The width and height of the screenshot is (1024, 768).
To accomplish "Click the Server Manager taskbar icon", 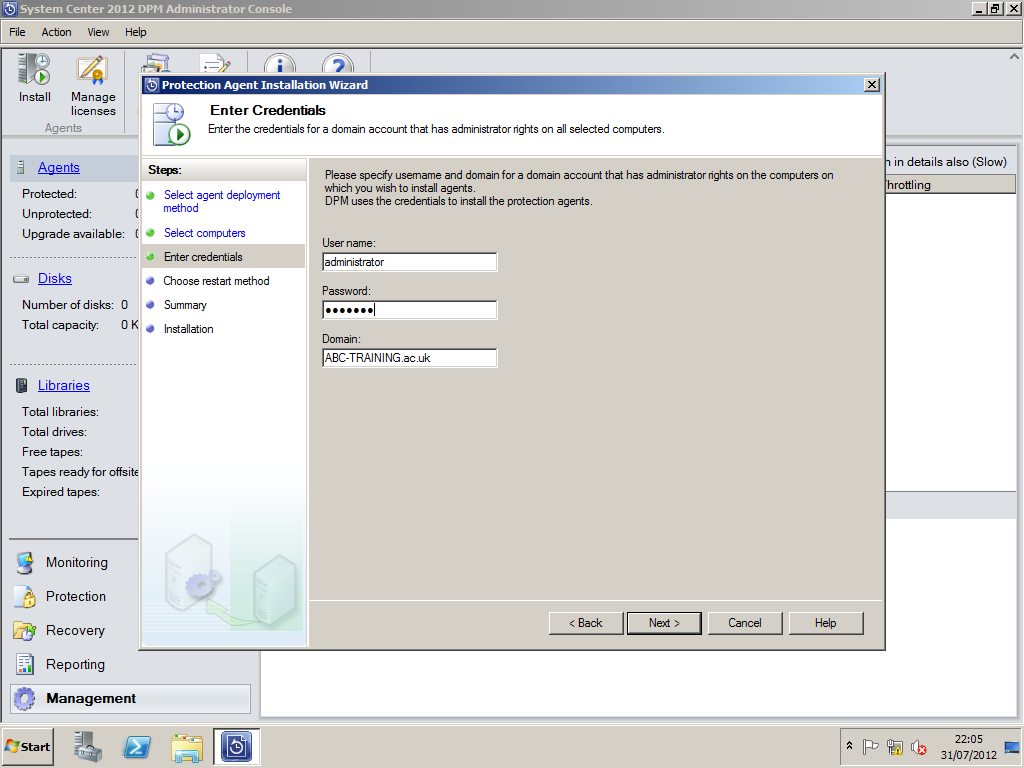I will point(88,746).
